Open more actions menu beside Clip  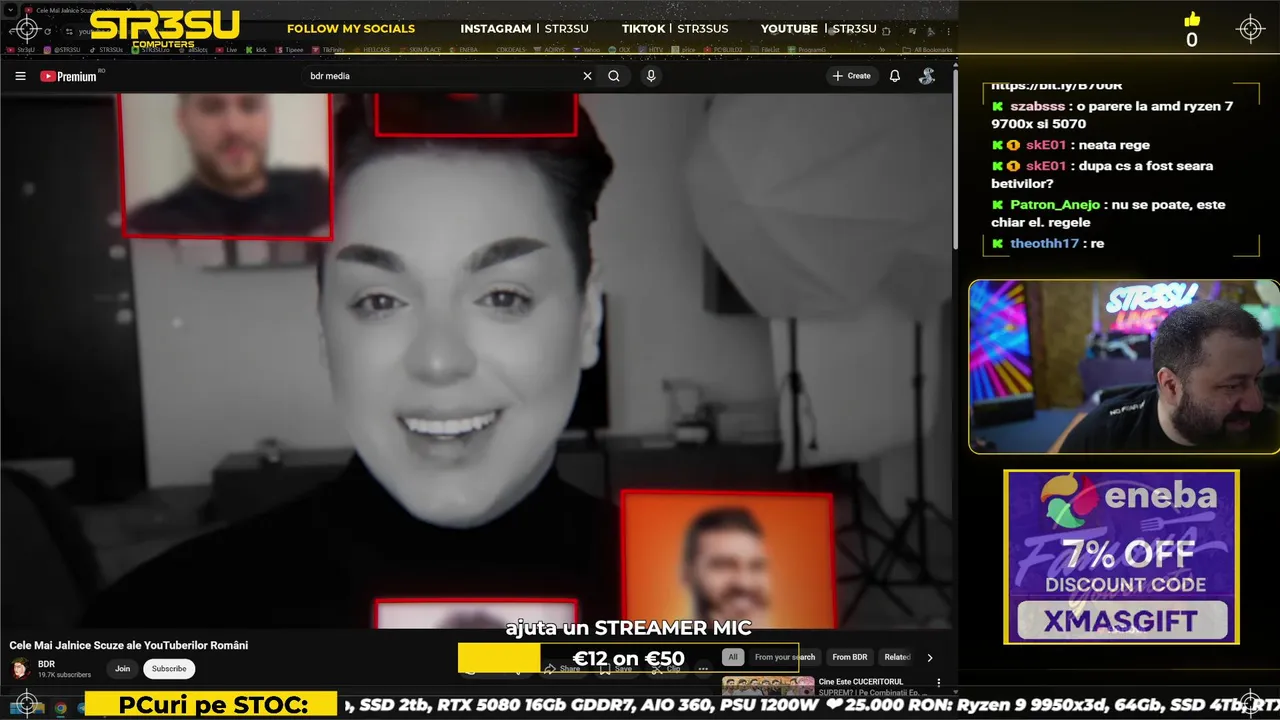click(703, 668)
